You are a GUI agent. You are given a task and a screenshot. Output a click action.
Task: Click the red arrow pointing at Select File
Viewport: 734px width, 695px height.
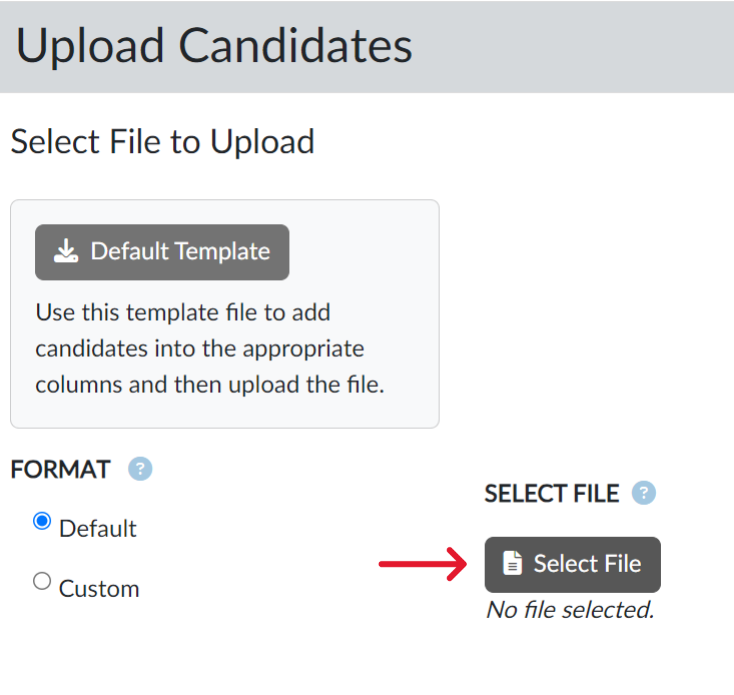tap(423, 565)
